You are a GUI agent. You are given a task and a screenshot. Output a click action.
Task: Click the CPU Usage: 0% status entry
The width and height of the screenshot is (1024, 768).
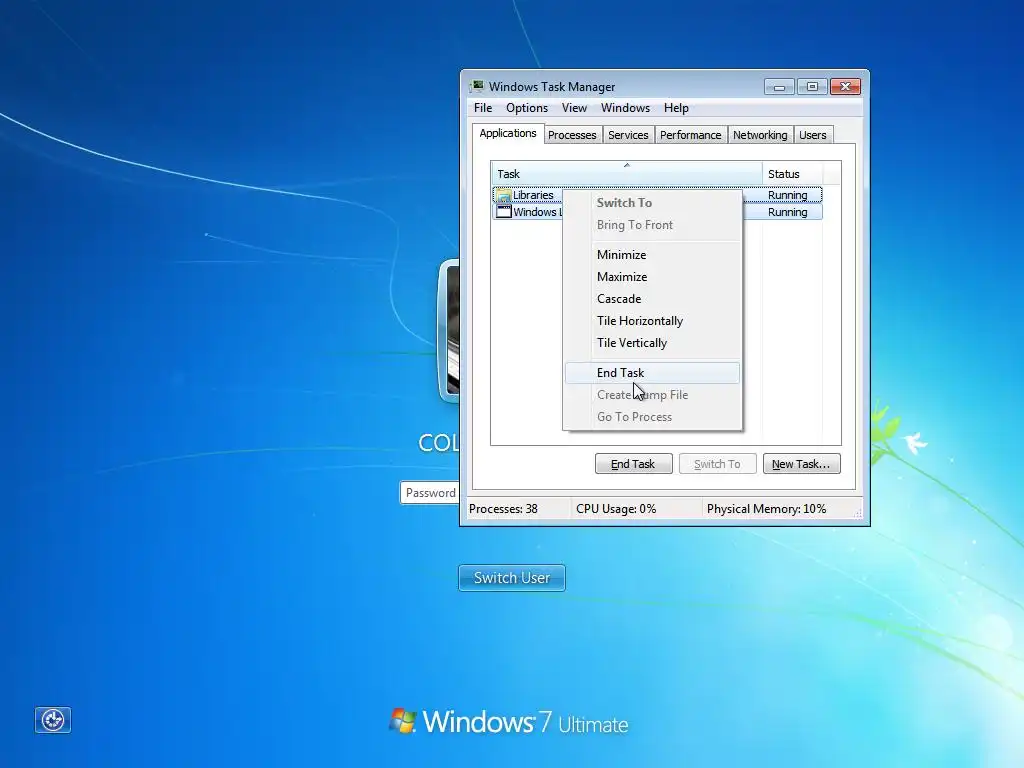click(616, 509)
